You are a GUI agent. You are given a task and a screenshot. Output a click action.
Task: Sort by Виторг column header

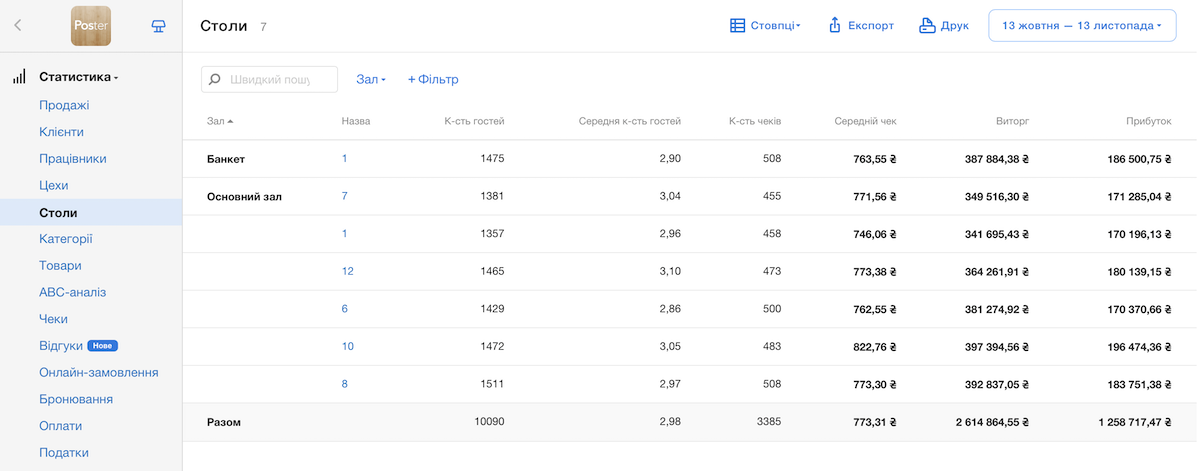click(1013, 121)
